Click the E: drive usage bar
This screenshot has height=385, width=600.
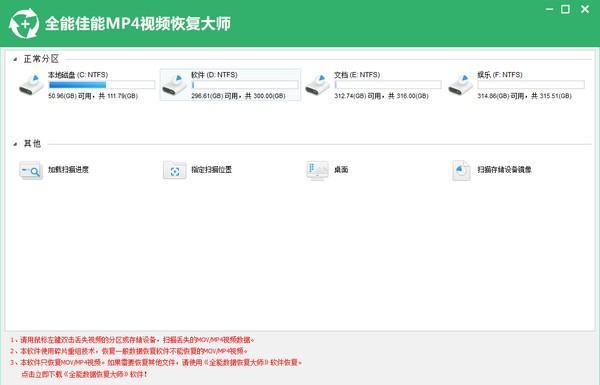[x=388, y=85]
